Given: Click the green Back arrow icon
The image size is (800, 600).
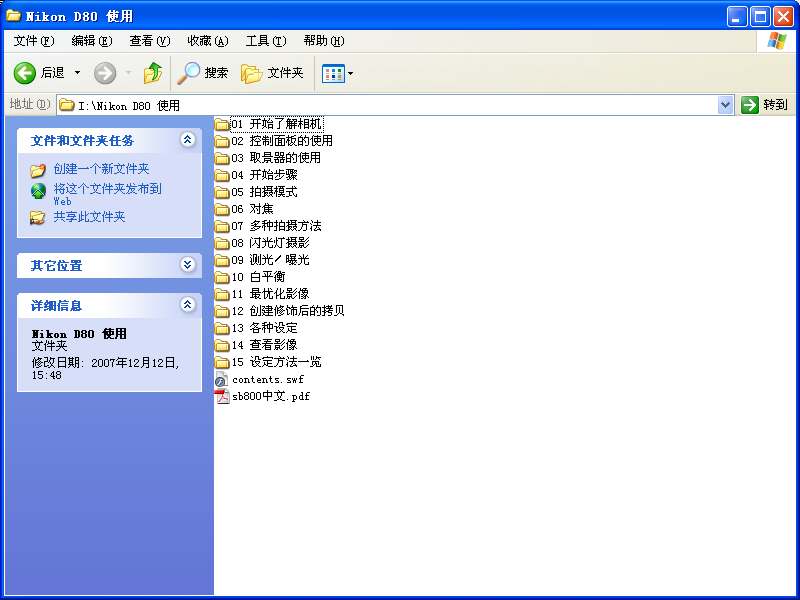Looking at the screenshot, I should (x=24, y=73).
